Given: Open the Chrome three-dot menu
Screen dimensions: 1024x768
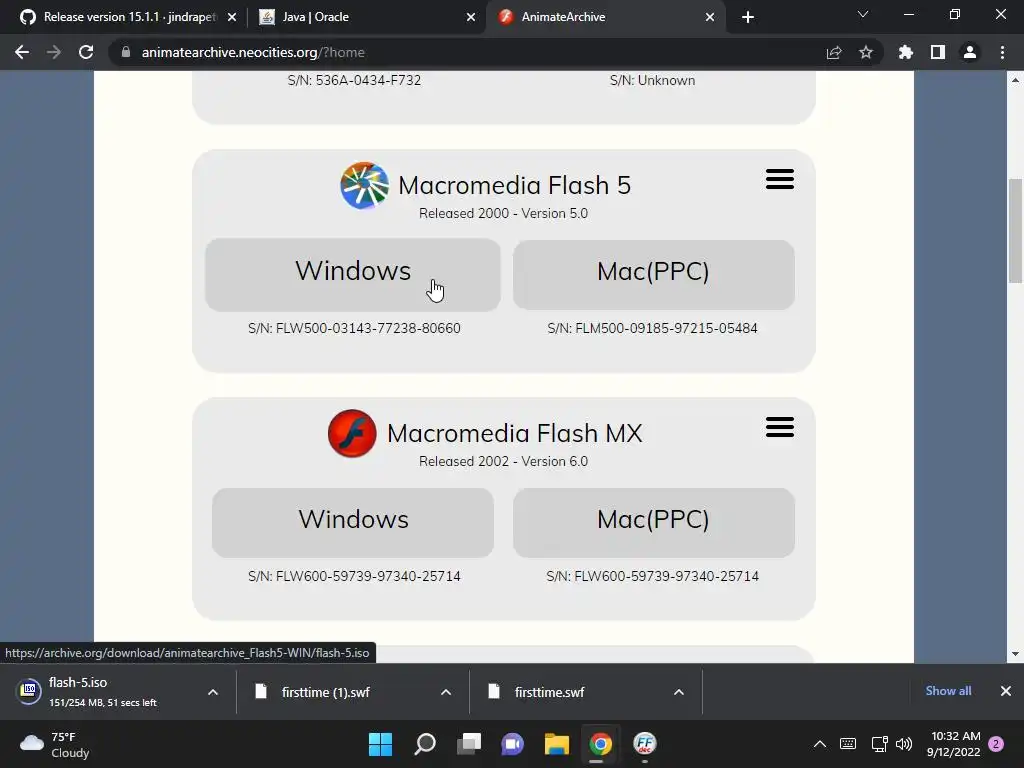Looking at the screenshot, I should tap(1002, 52).
